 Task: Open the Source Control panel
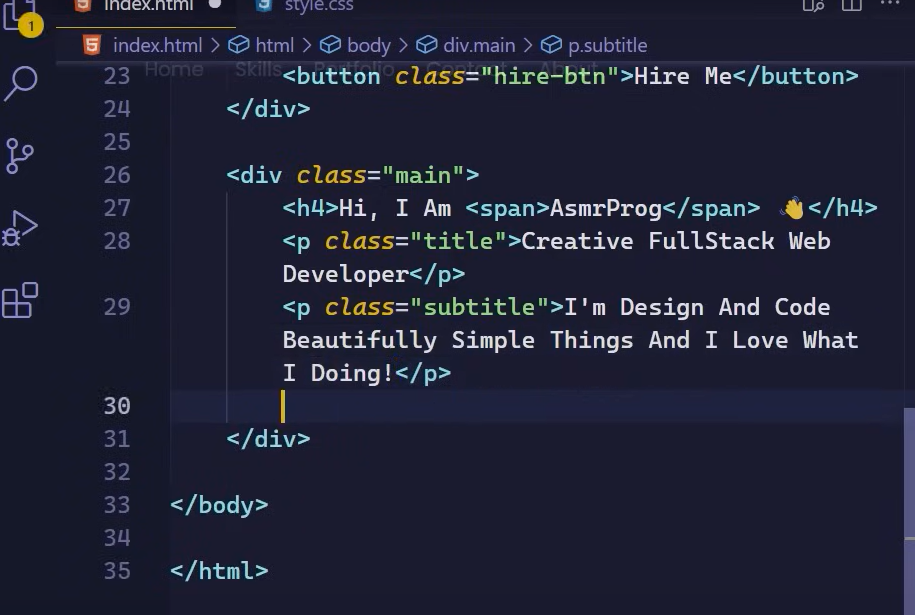[20, 155]
